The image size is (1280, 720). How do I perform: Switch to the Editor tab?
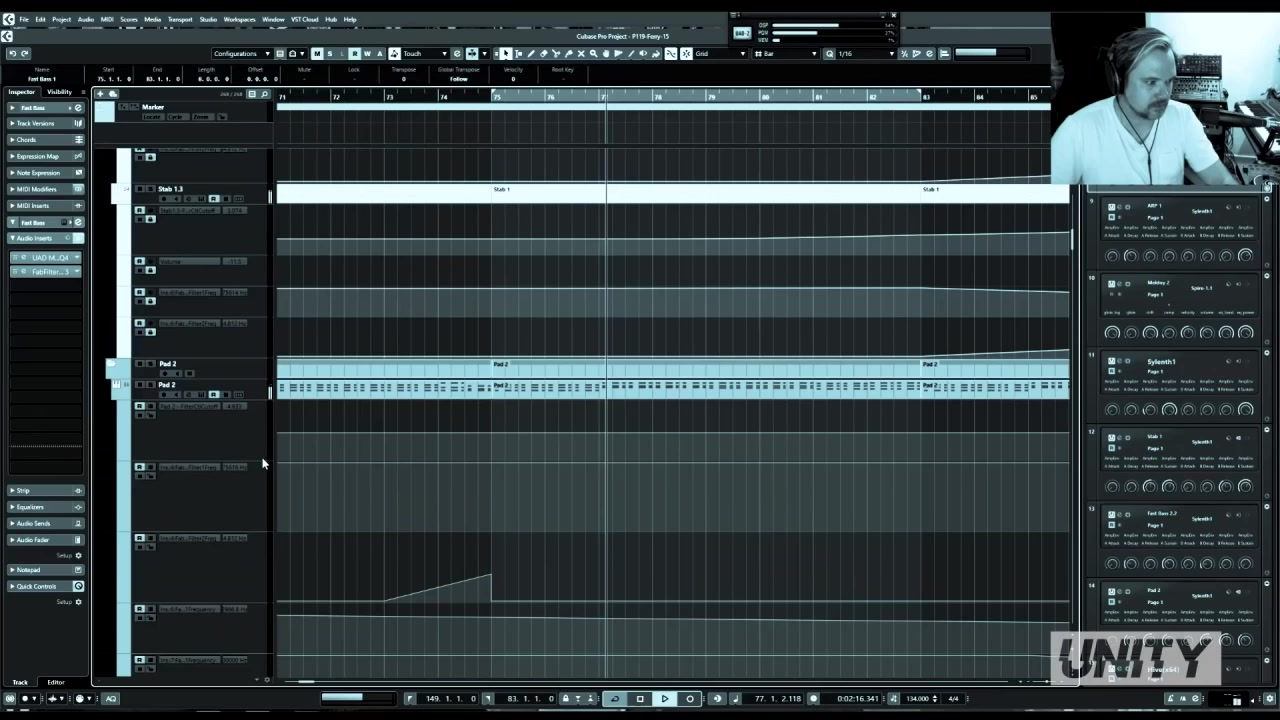56,682
